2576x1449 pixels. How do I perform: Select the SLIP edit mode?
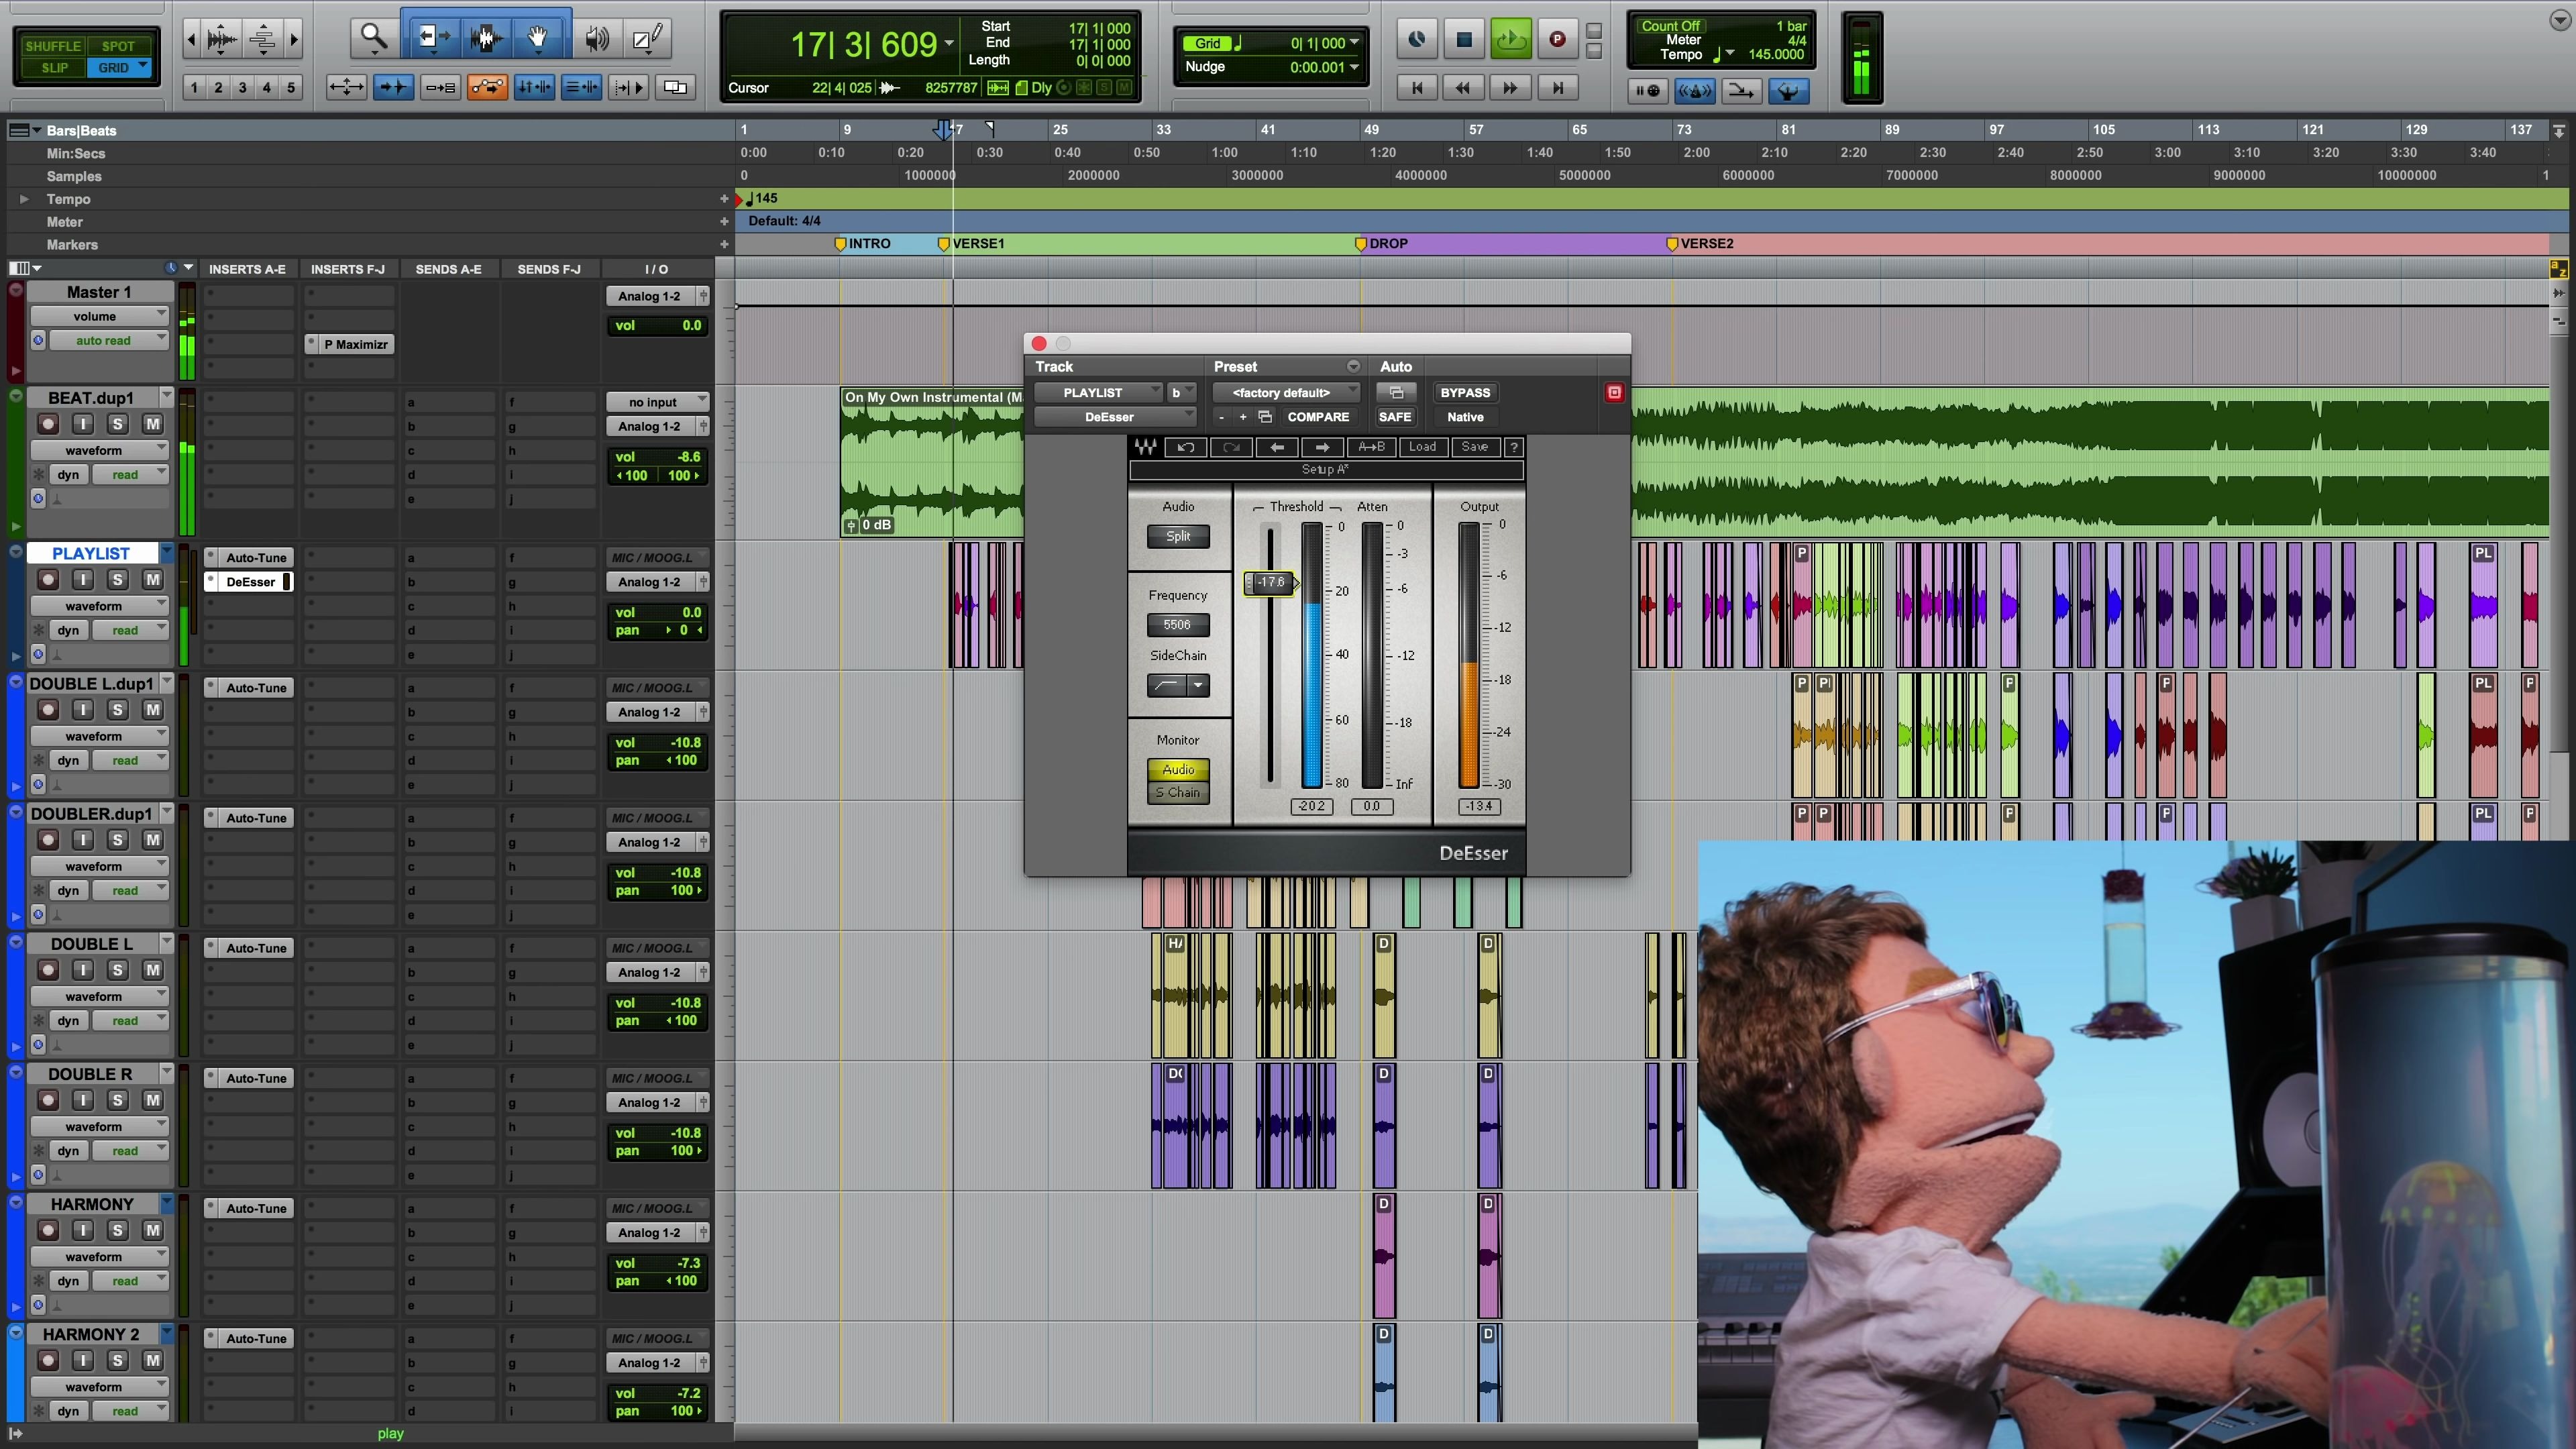coord(54,68)
